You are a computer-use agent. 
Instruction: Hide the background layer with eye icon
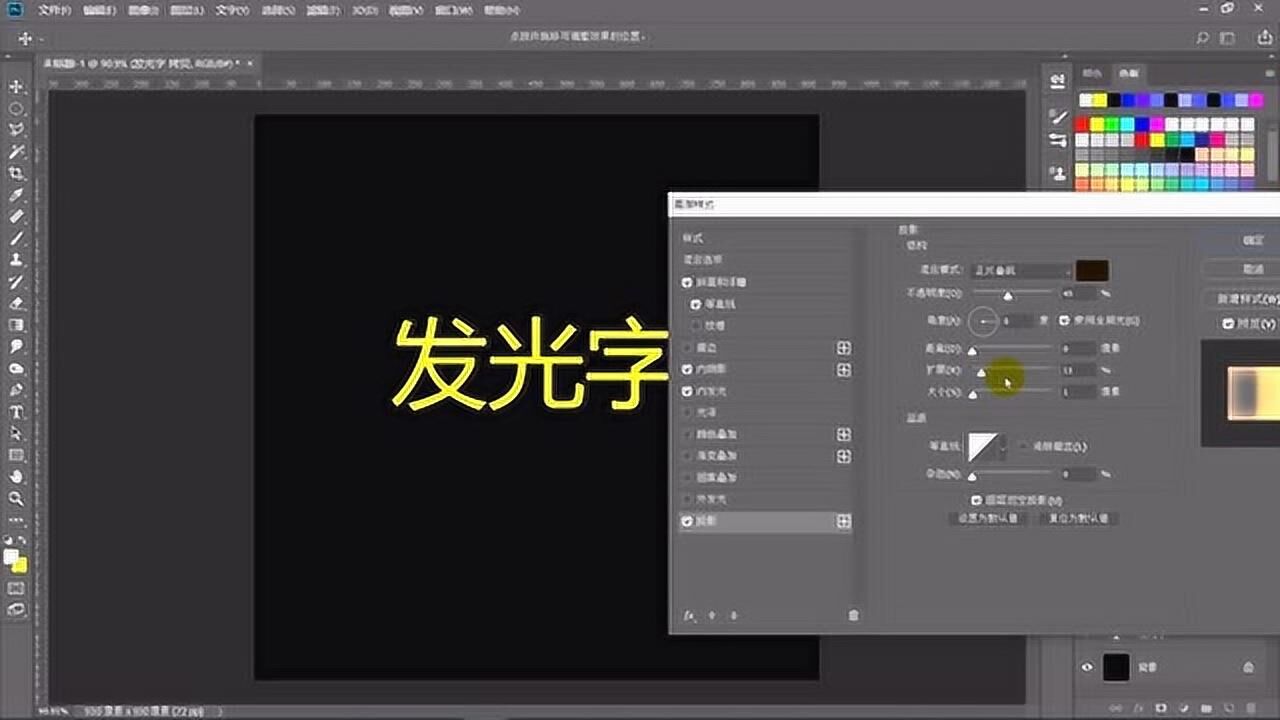click(1087, 667)
